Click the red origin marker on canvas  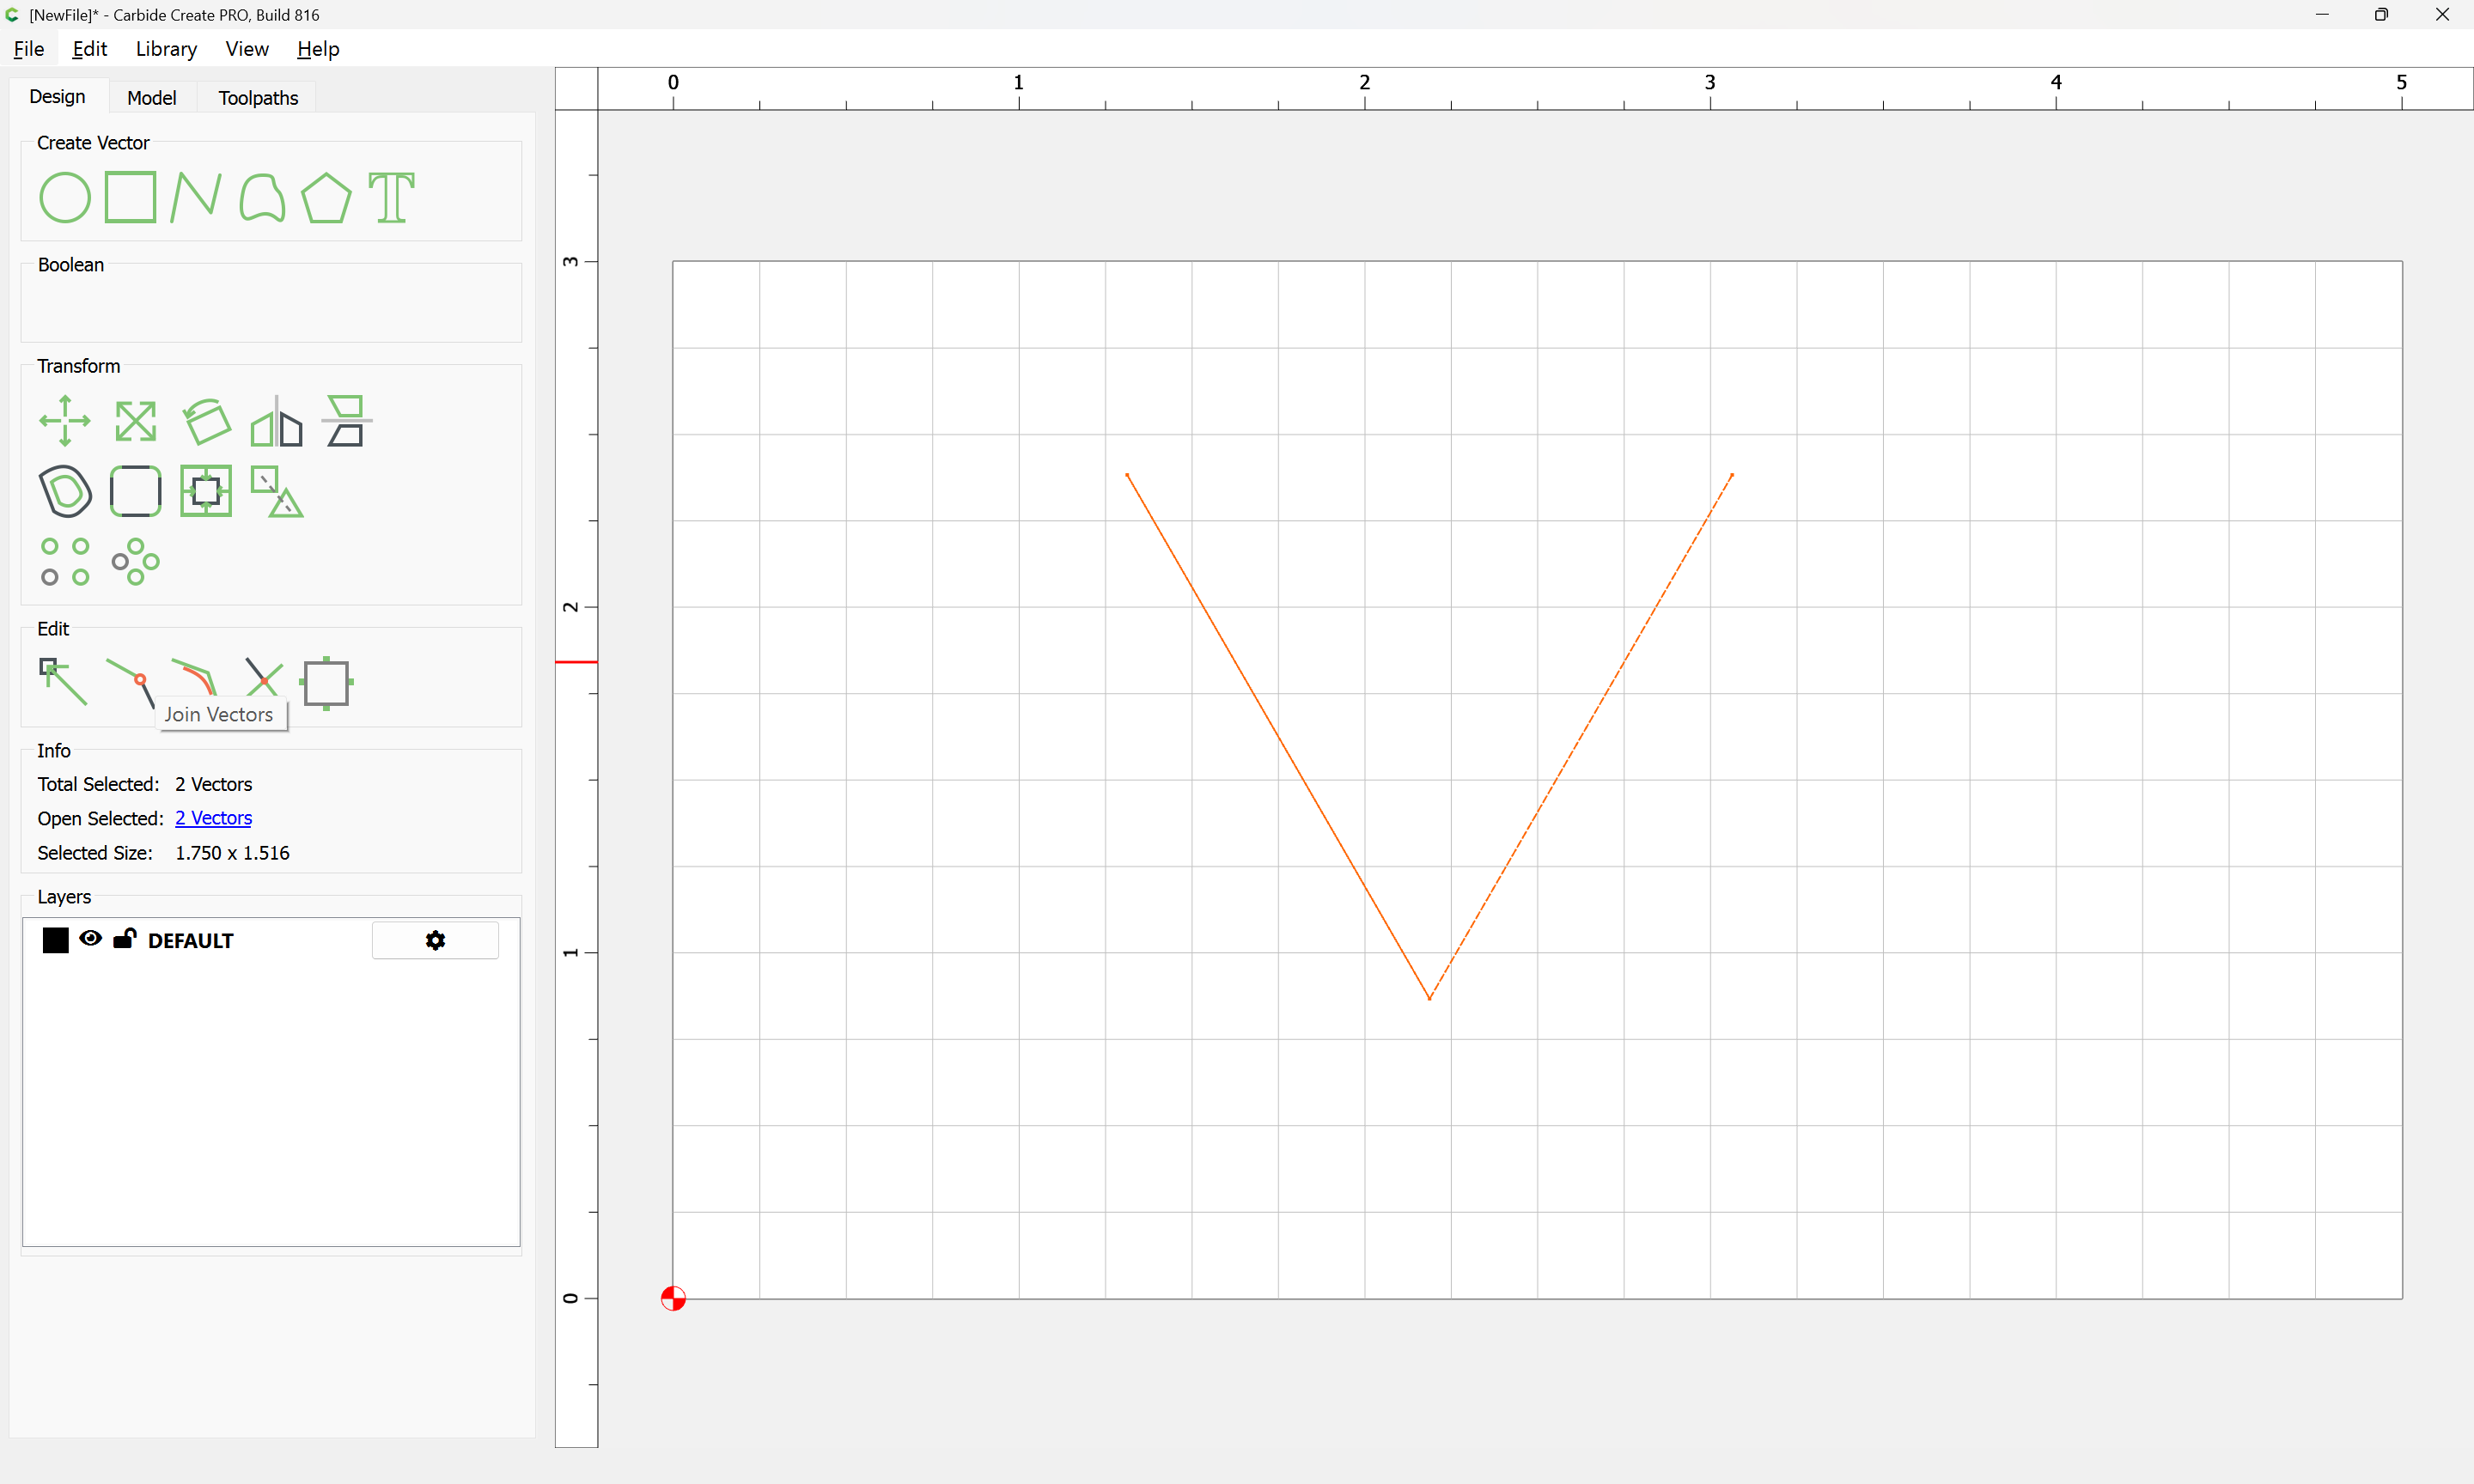(x=673, y=1298)
